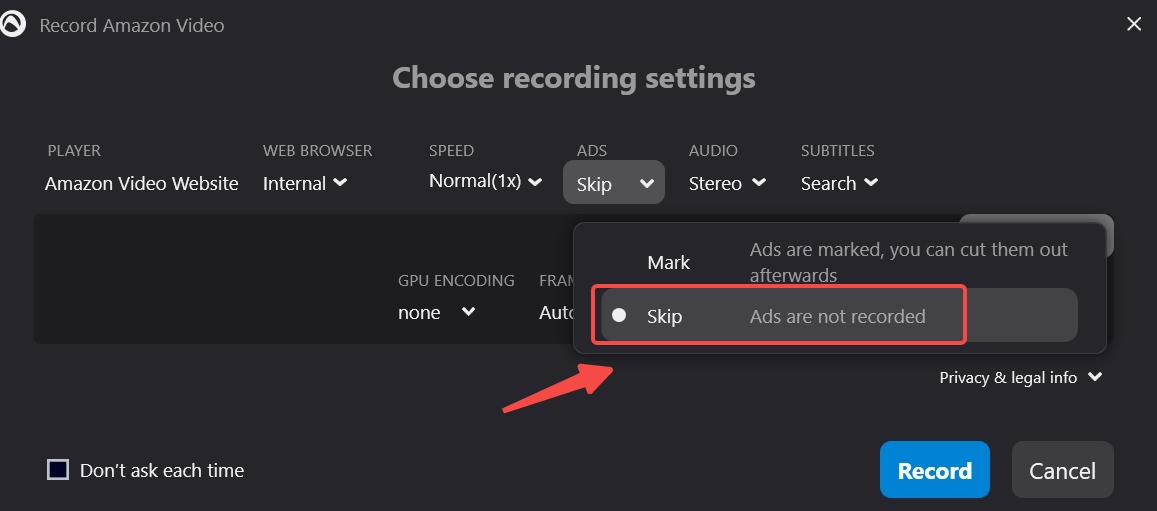Click the chevron arrow beside Subtitles Search

[x=871, y=182]
